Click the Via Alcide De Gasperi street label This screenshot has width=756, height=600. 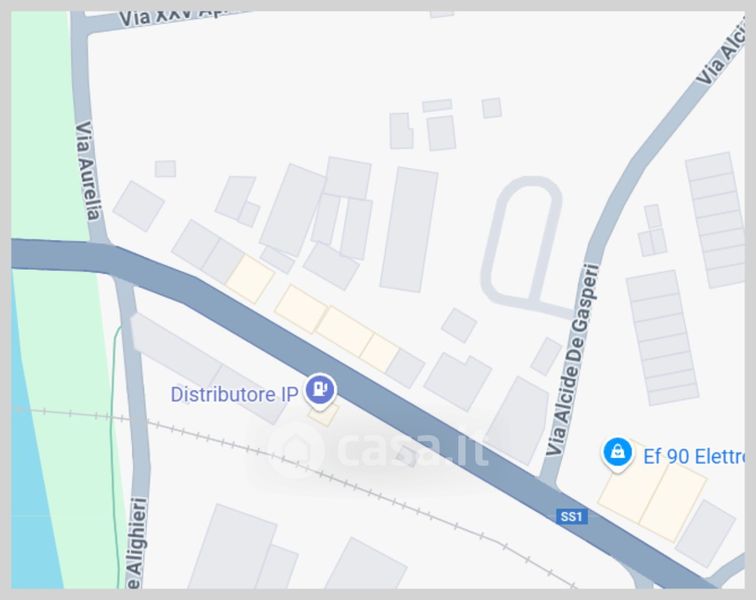tap(573, 360)
